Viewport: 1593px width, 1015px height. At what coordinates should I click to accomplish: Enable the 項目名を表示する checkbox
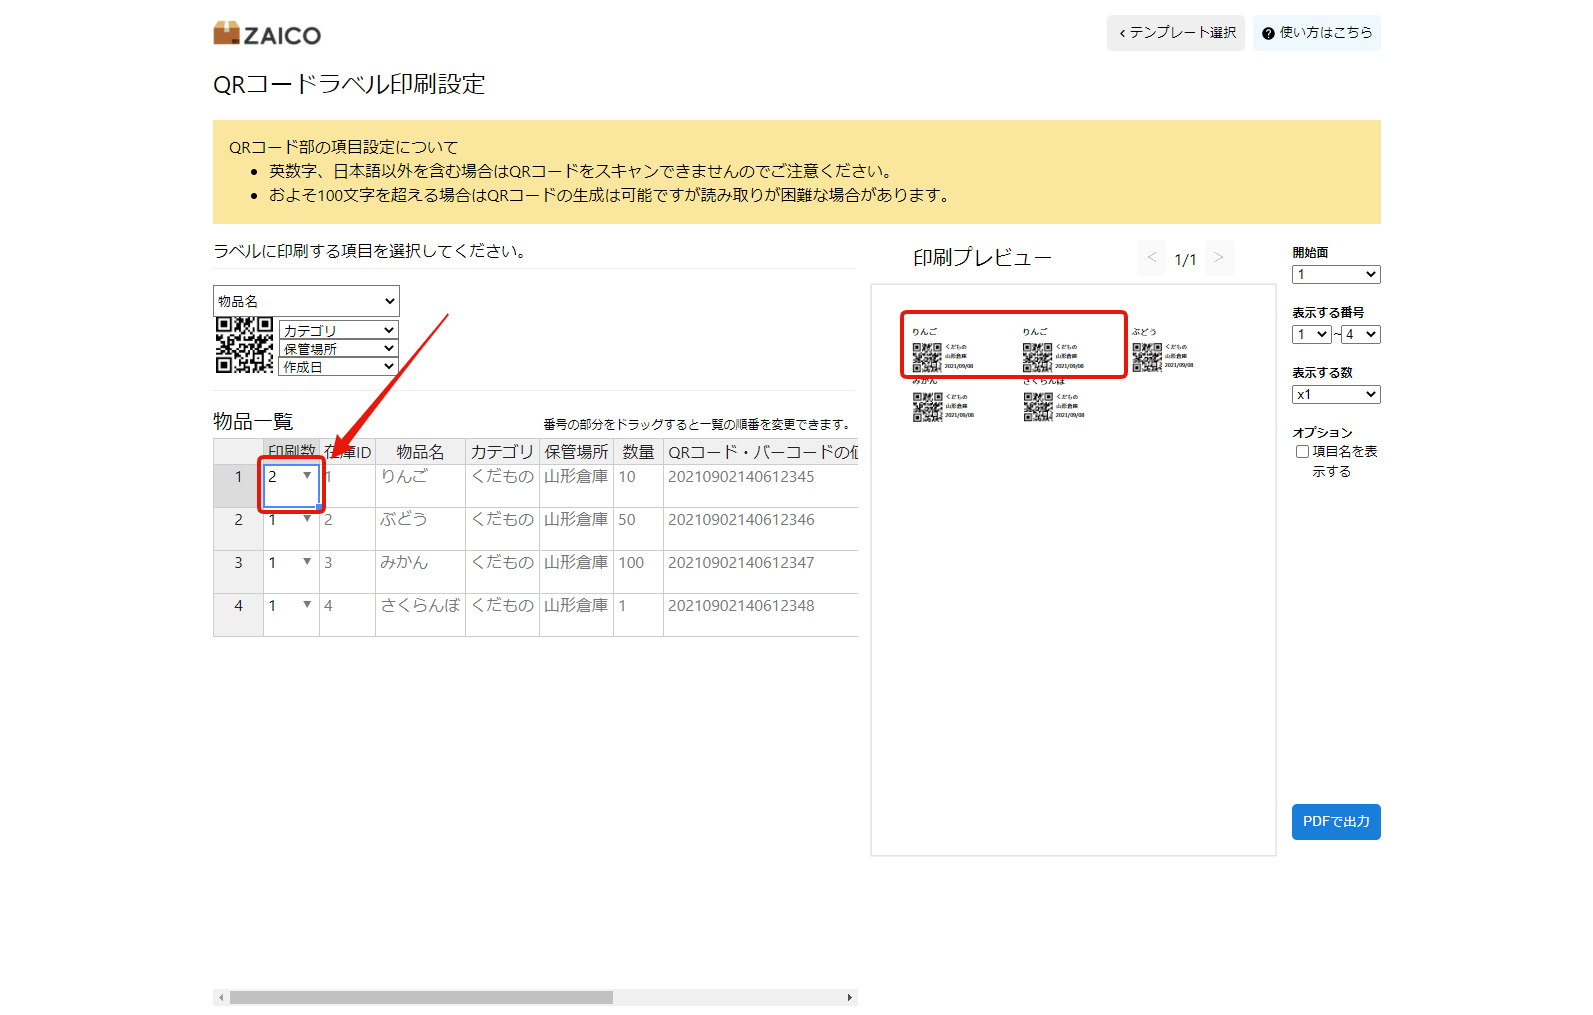(x=1302, y=452)
